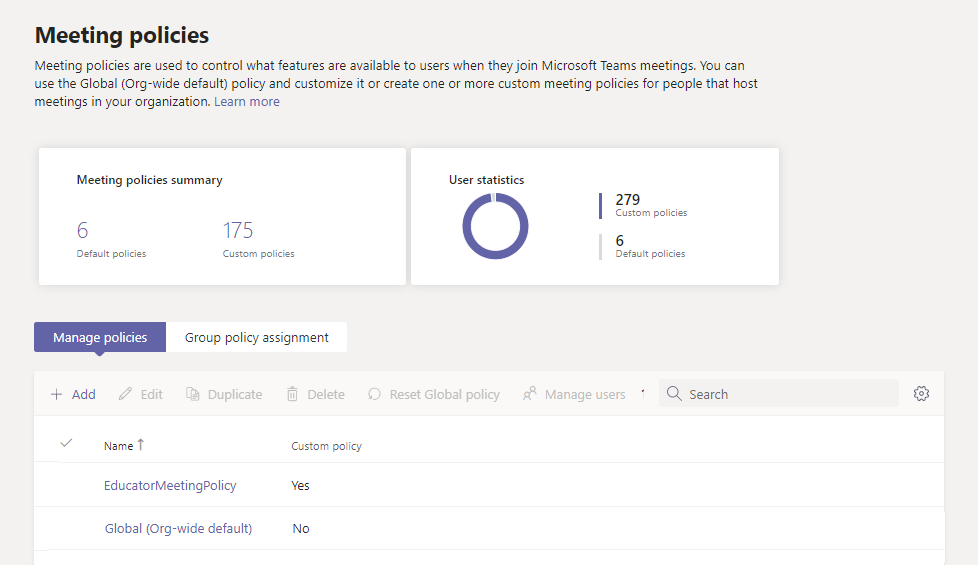
Task: Click the Delete trash icon
Action: tap(292, 395)
